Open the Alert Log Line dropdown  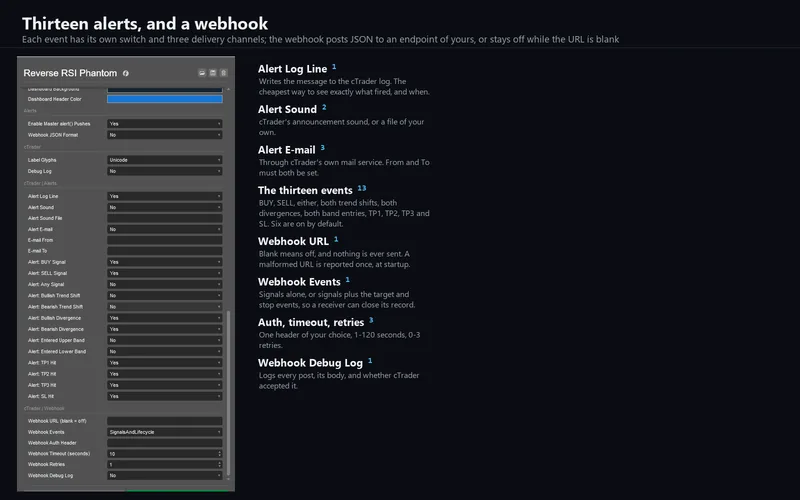(x=165, y=196)
